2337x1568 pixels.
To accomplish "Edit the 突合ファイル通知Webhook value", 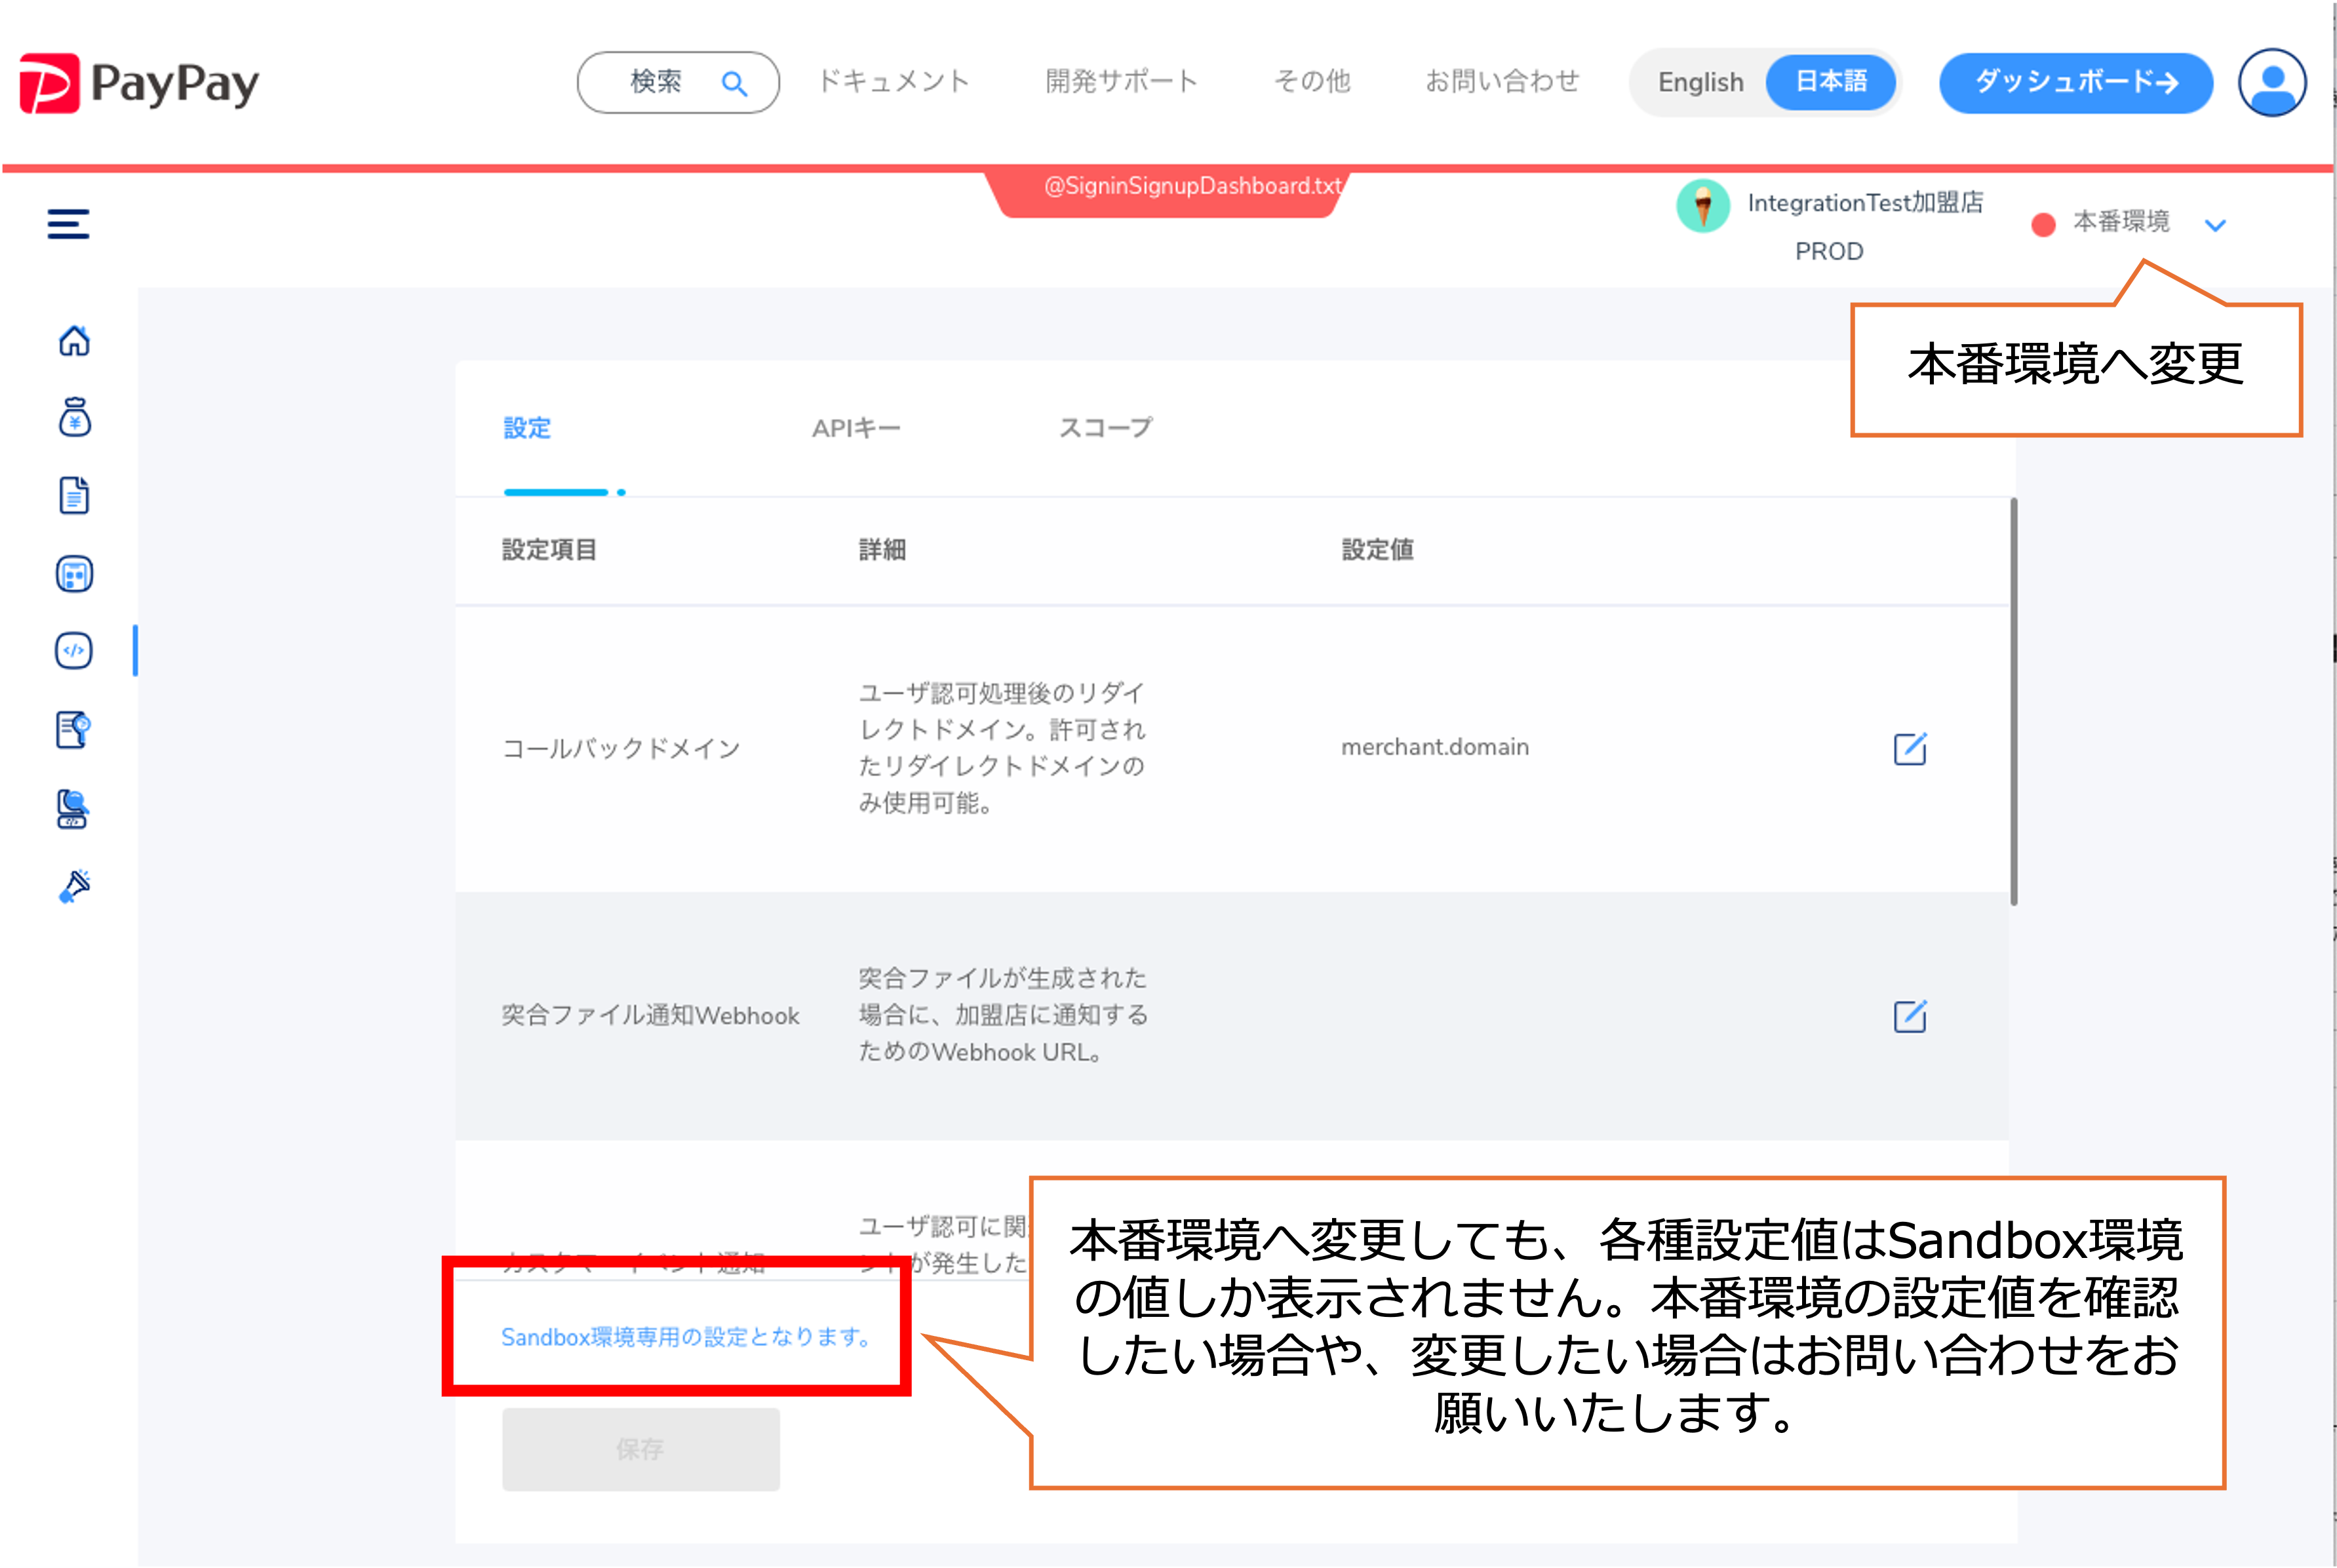I will coord(1909,1016).
